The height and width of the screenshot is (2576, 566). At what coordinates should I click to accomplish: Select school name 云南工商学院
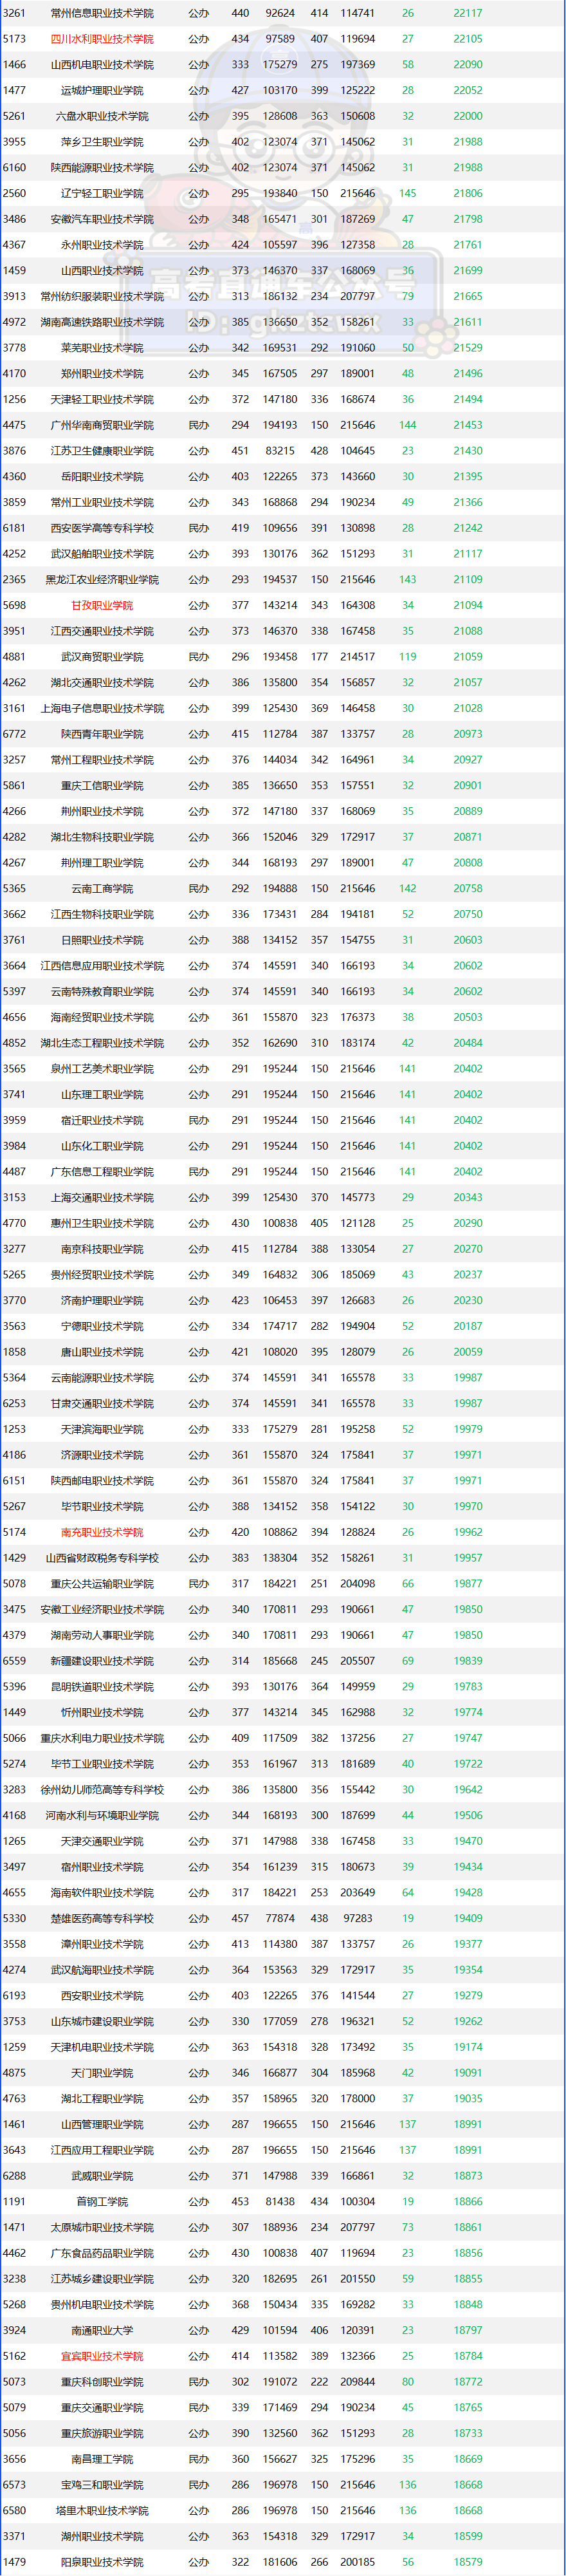click(102, 888)
